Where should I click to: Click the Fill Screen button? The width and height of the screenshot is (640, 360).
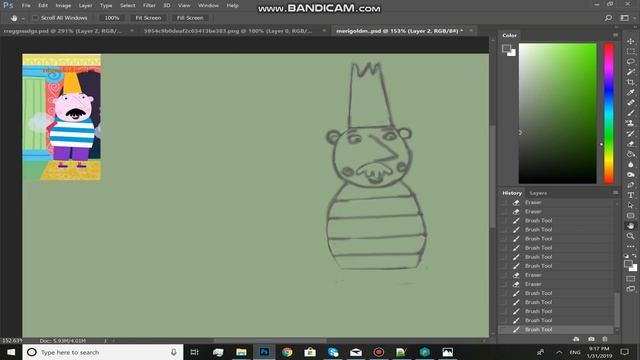point(190,18)
